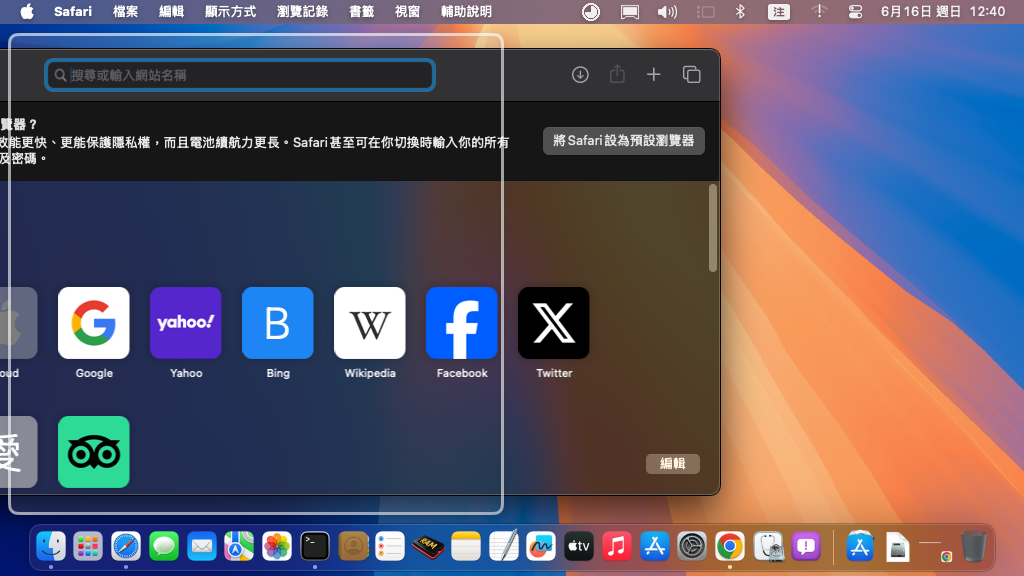Open the 書籤 menu

361,12
